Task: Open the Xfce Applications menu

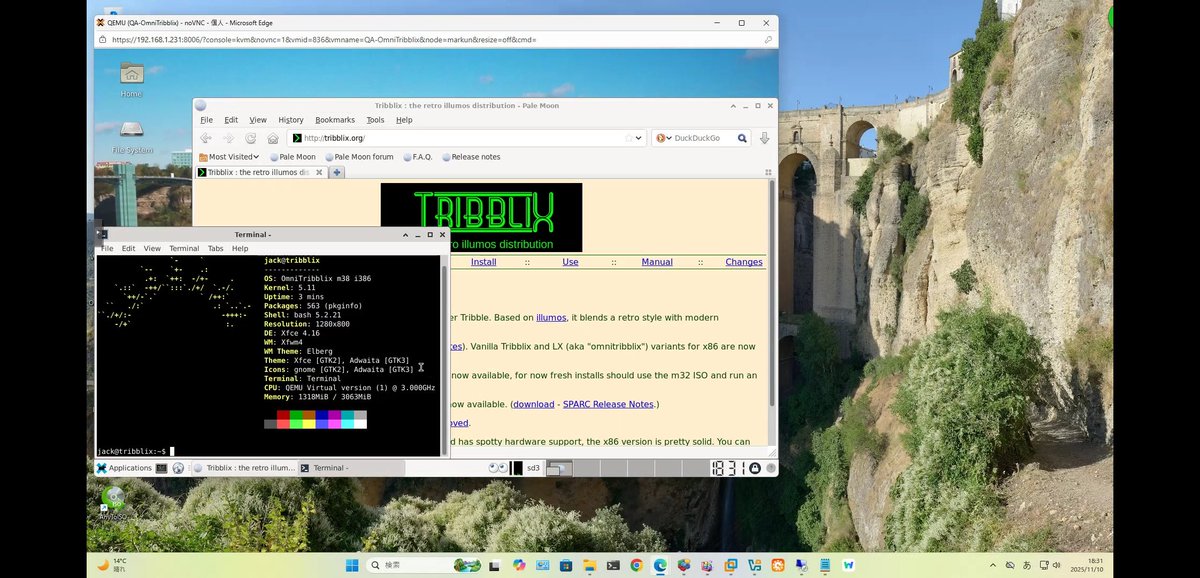Action: point(124,468)
